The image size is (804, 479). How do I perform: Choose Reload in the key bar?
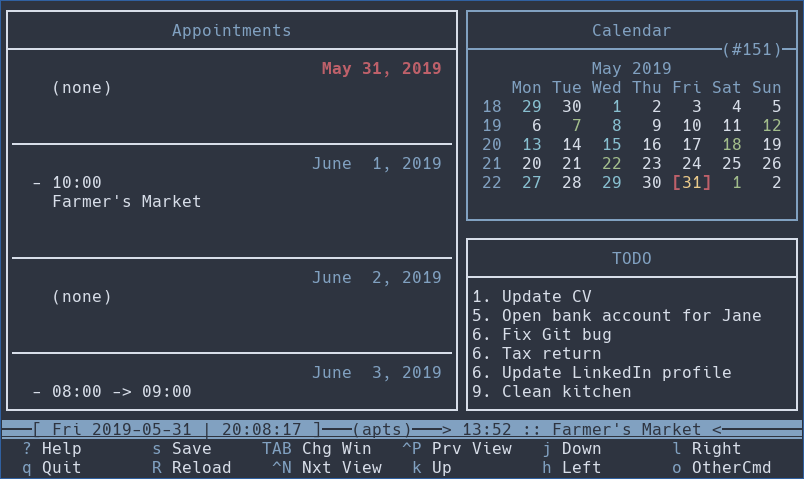(x=191, y=468)
